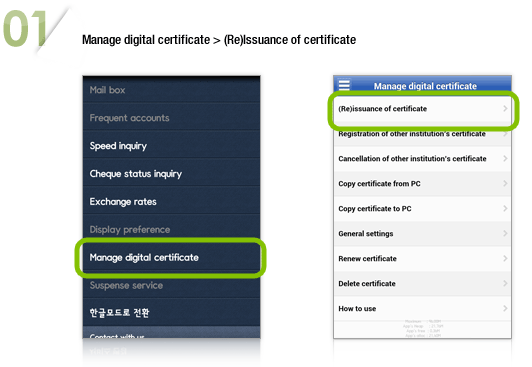Click chevron beside General settings

505,233
